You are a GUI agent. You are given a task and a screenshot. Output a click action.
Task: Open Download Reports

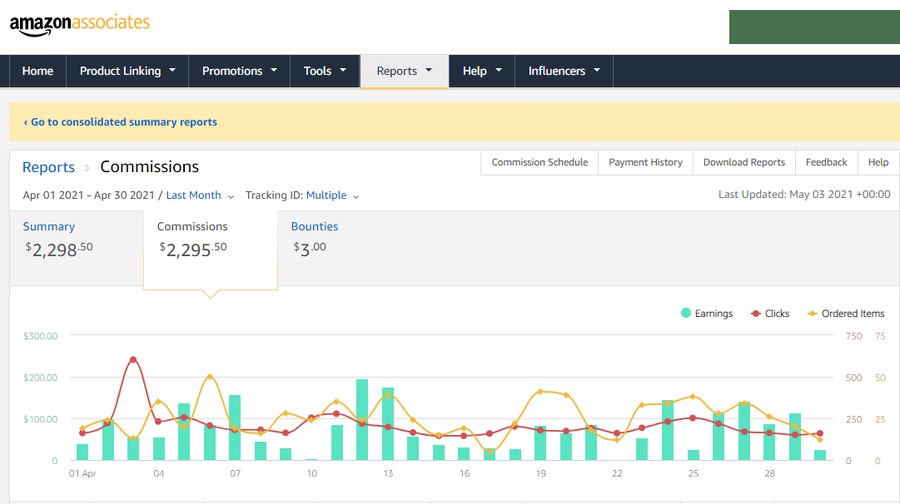coord(744,162)
